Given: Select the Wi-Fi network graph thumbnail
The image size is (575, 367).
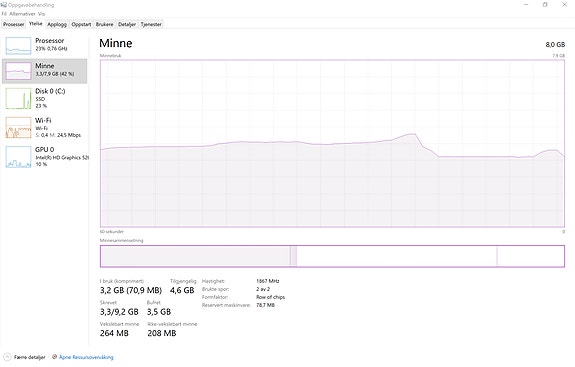Looking at the screenshot, I should tap(18, 128).
